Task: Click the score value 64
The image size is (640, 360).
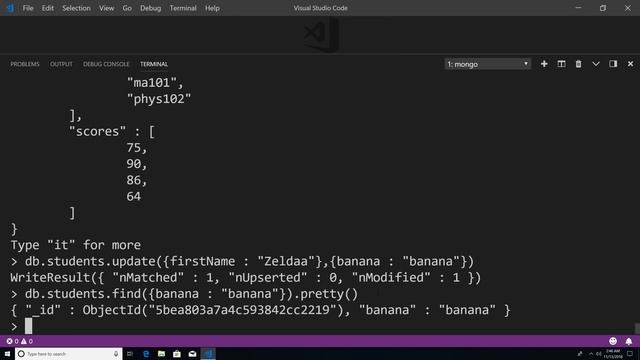Action: (133, 196)
